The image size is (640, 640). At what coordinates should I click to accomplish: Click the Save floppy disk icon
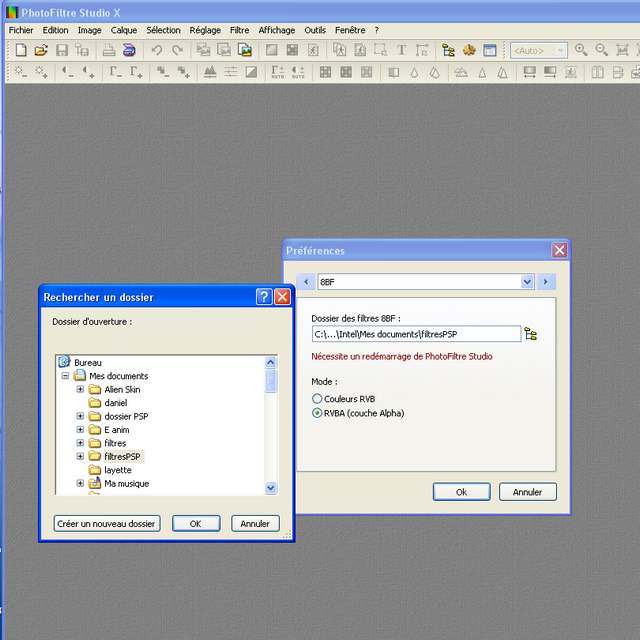[62, 50]
